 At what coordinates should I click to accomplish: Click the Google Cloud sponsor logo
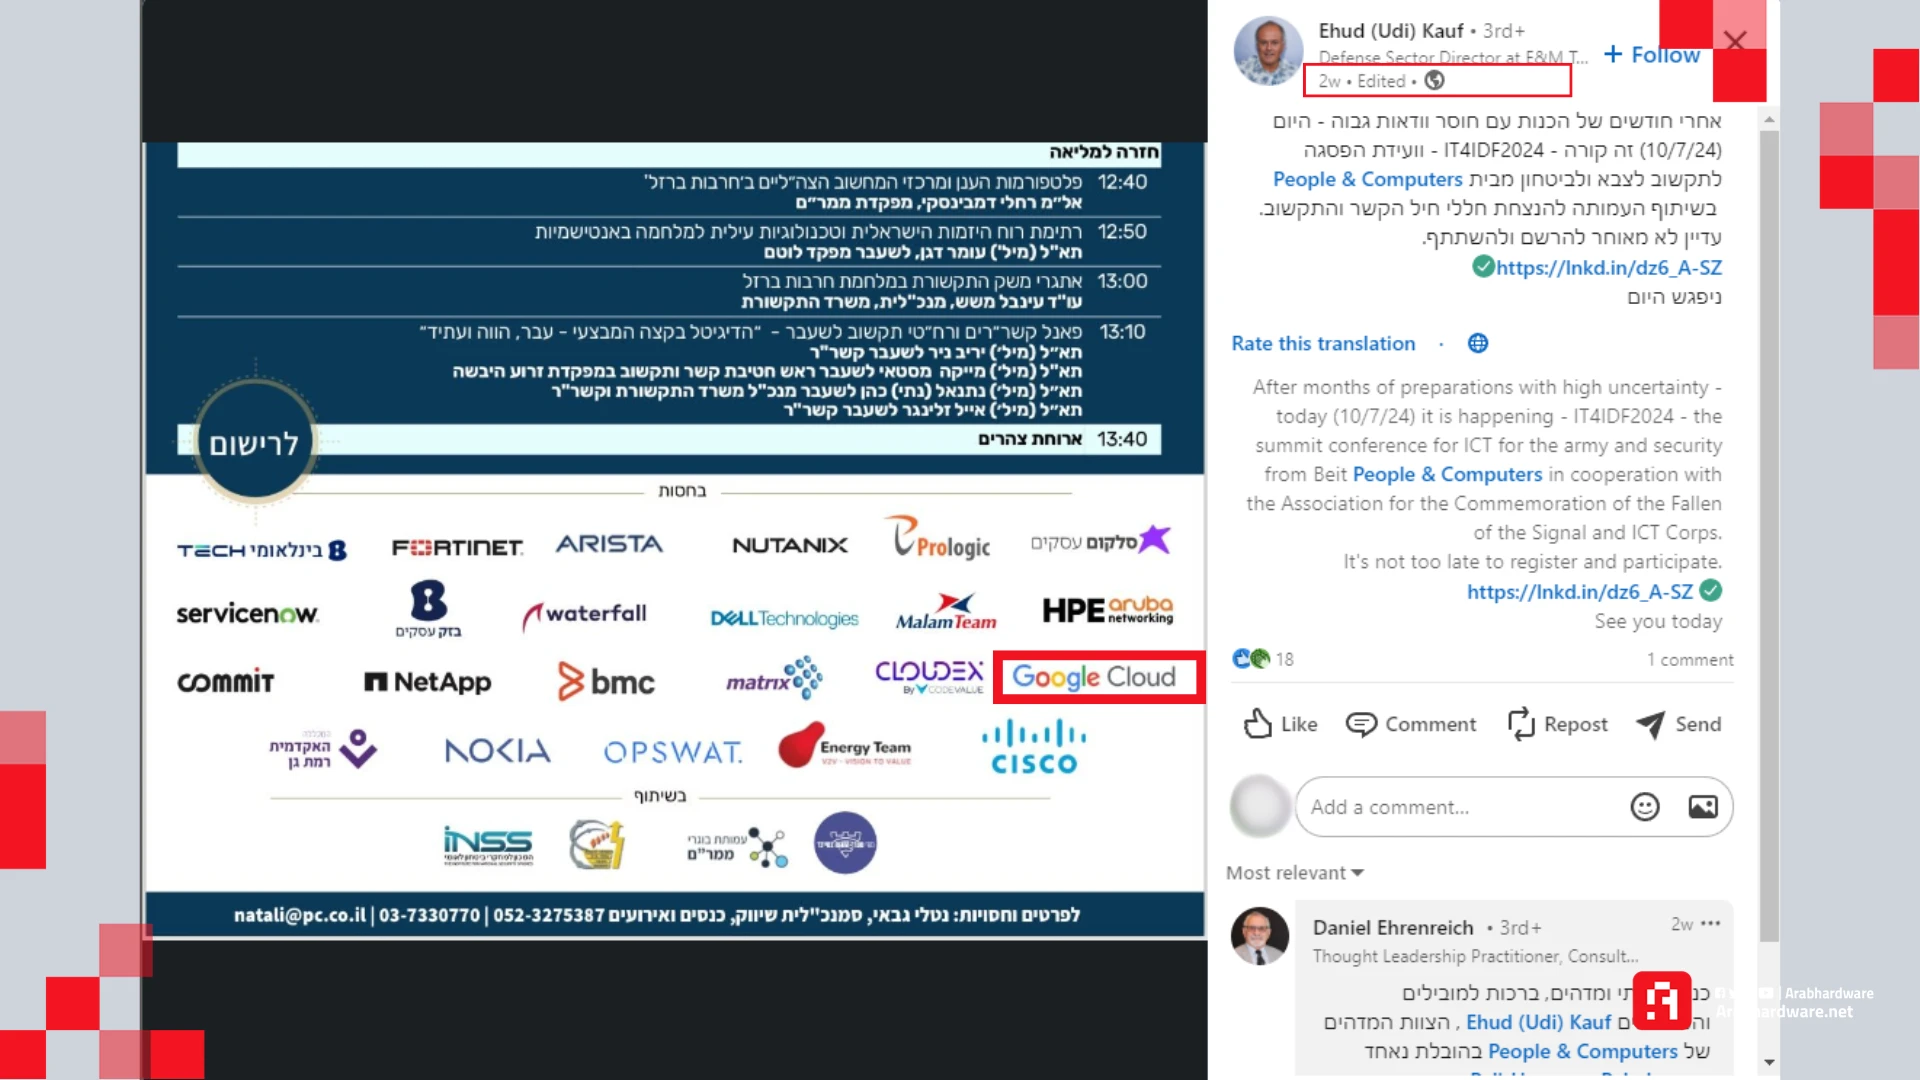click(x=1096, y=677)
